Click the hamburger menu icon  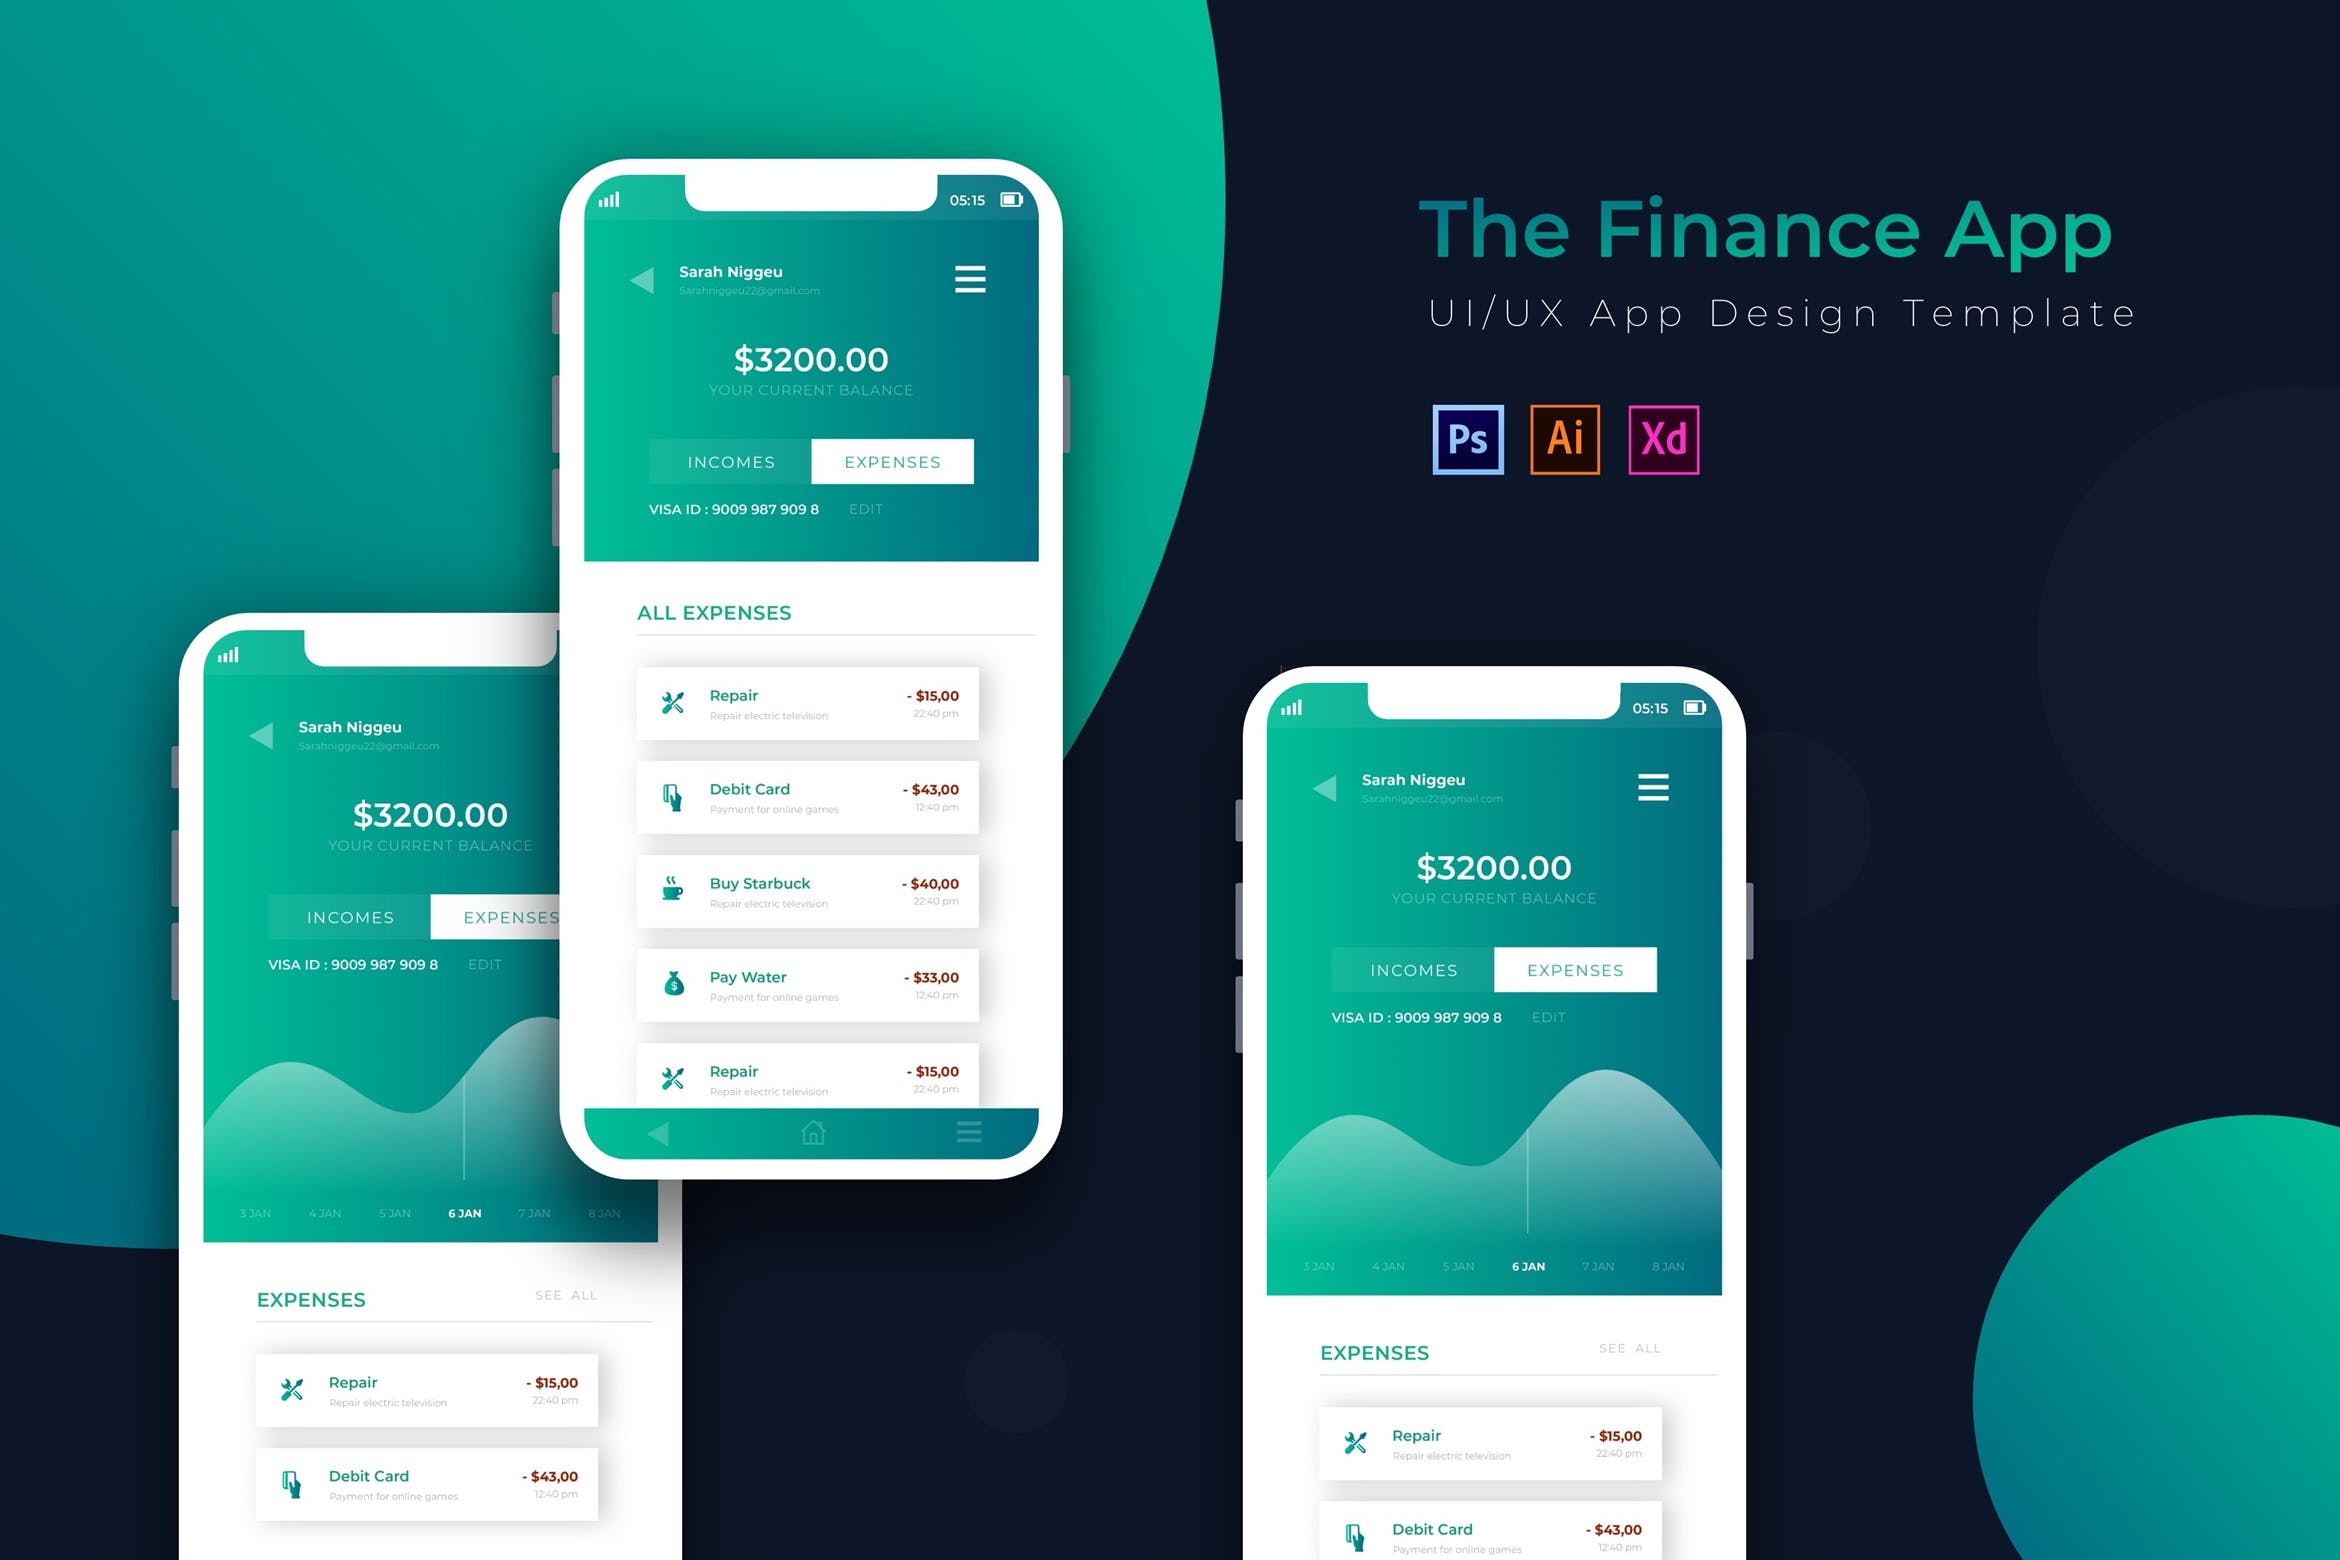point(975,282)
